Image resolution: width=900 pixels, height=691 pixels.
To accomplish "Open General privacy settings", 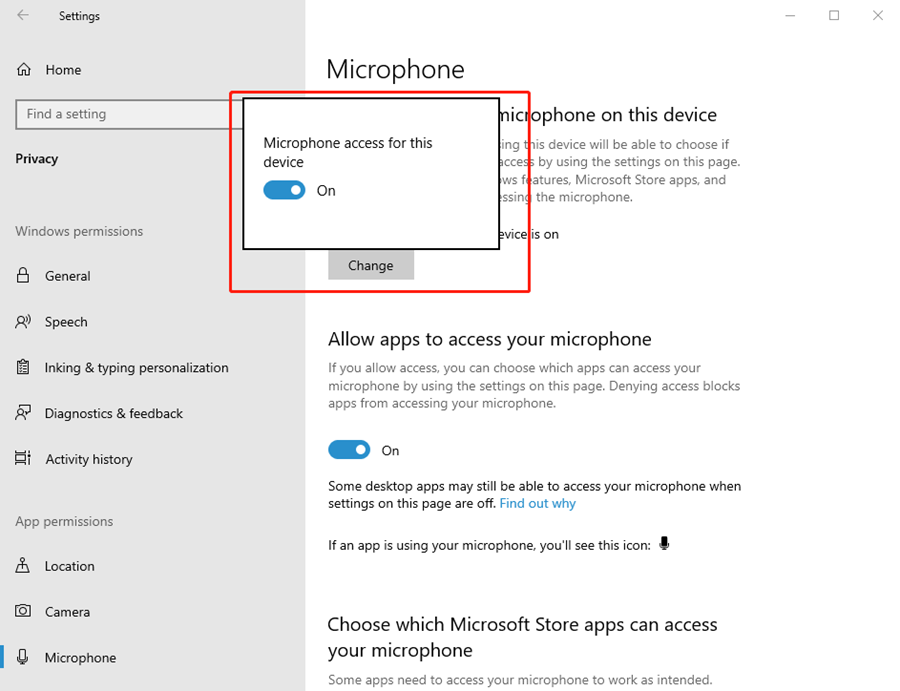I will coord(68,276).
